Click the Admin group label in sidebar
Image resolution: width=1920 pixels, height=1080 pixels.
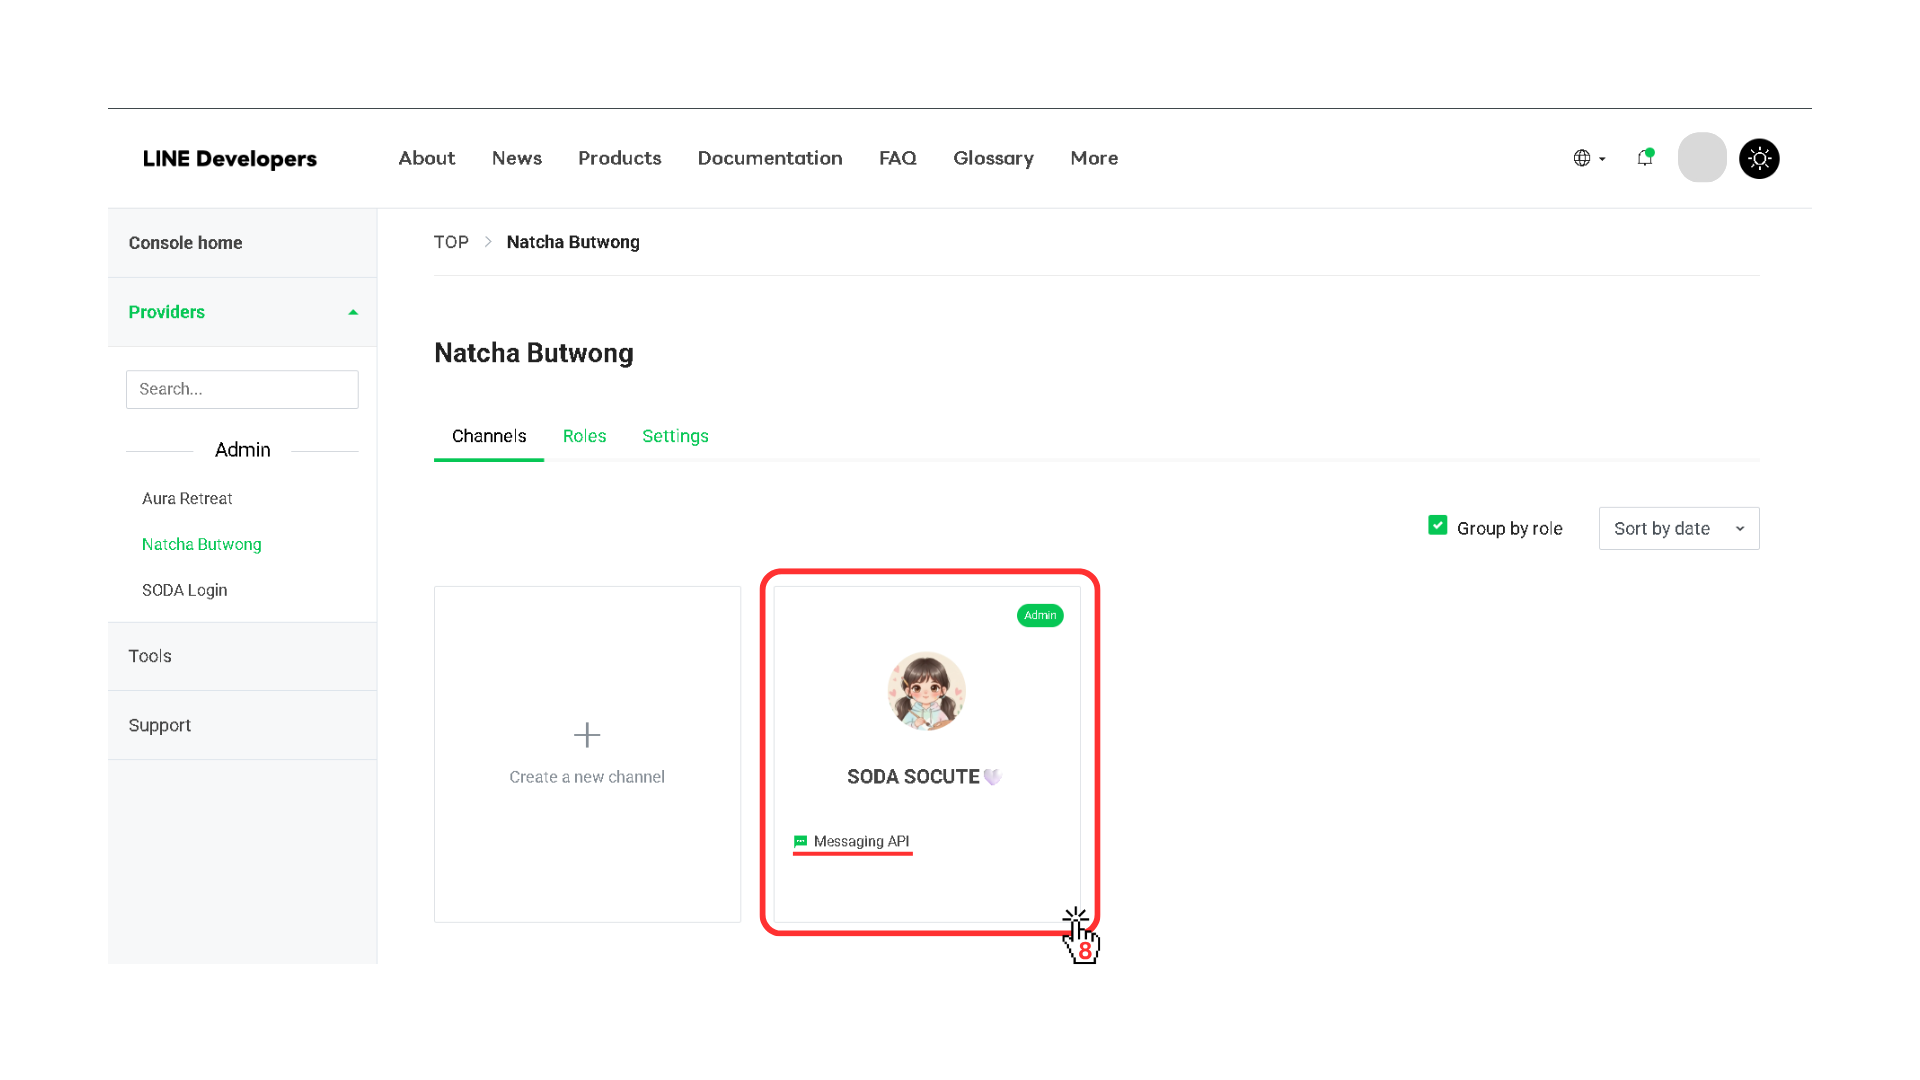click(x=243, y=450)
